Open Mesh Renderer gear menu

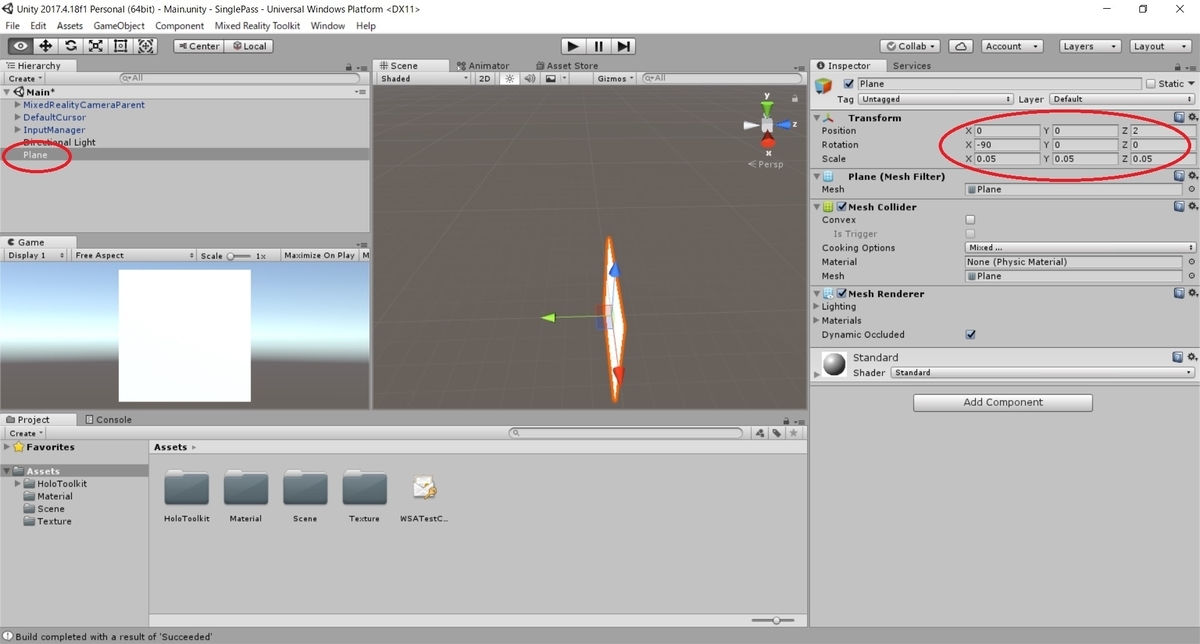pyautogui.click(x=1191, y=293)
